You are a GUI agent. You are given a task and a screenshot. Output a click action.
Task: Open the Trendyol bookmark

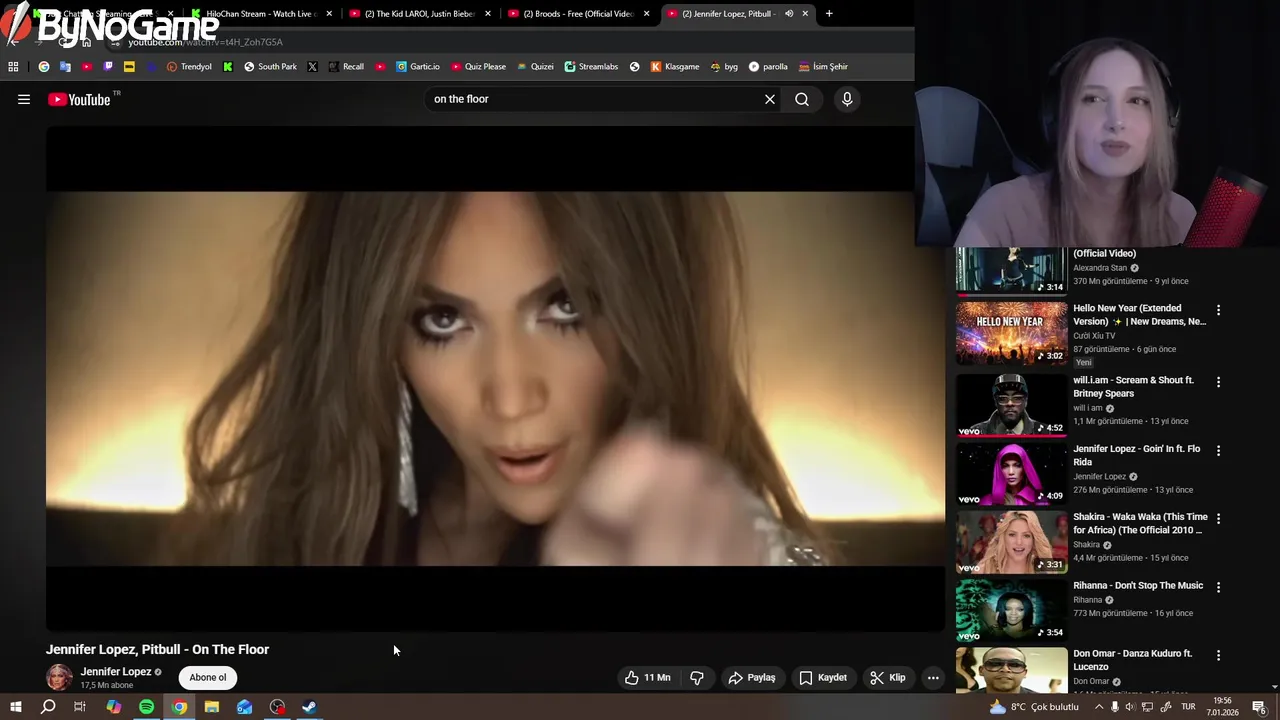(x=189, y=66)
